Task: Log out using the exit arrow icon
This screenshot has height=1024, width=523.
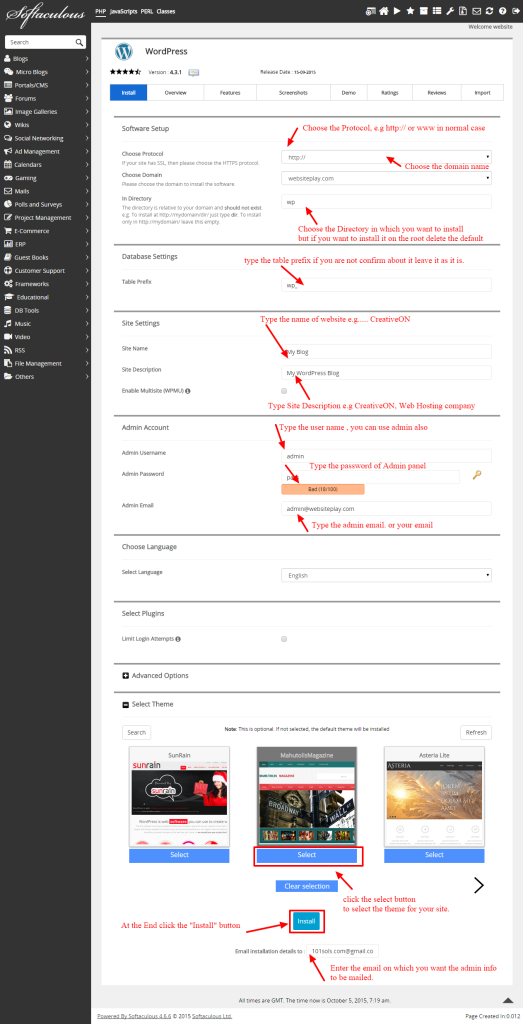Action: click(x=515, y=11)
